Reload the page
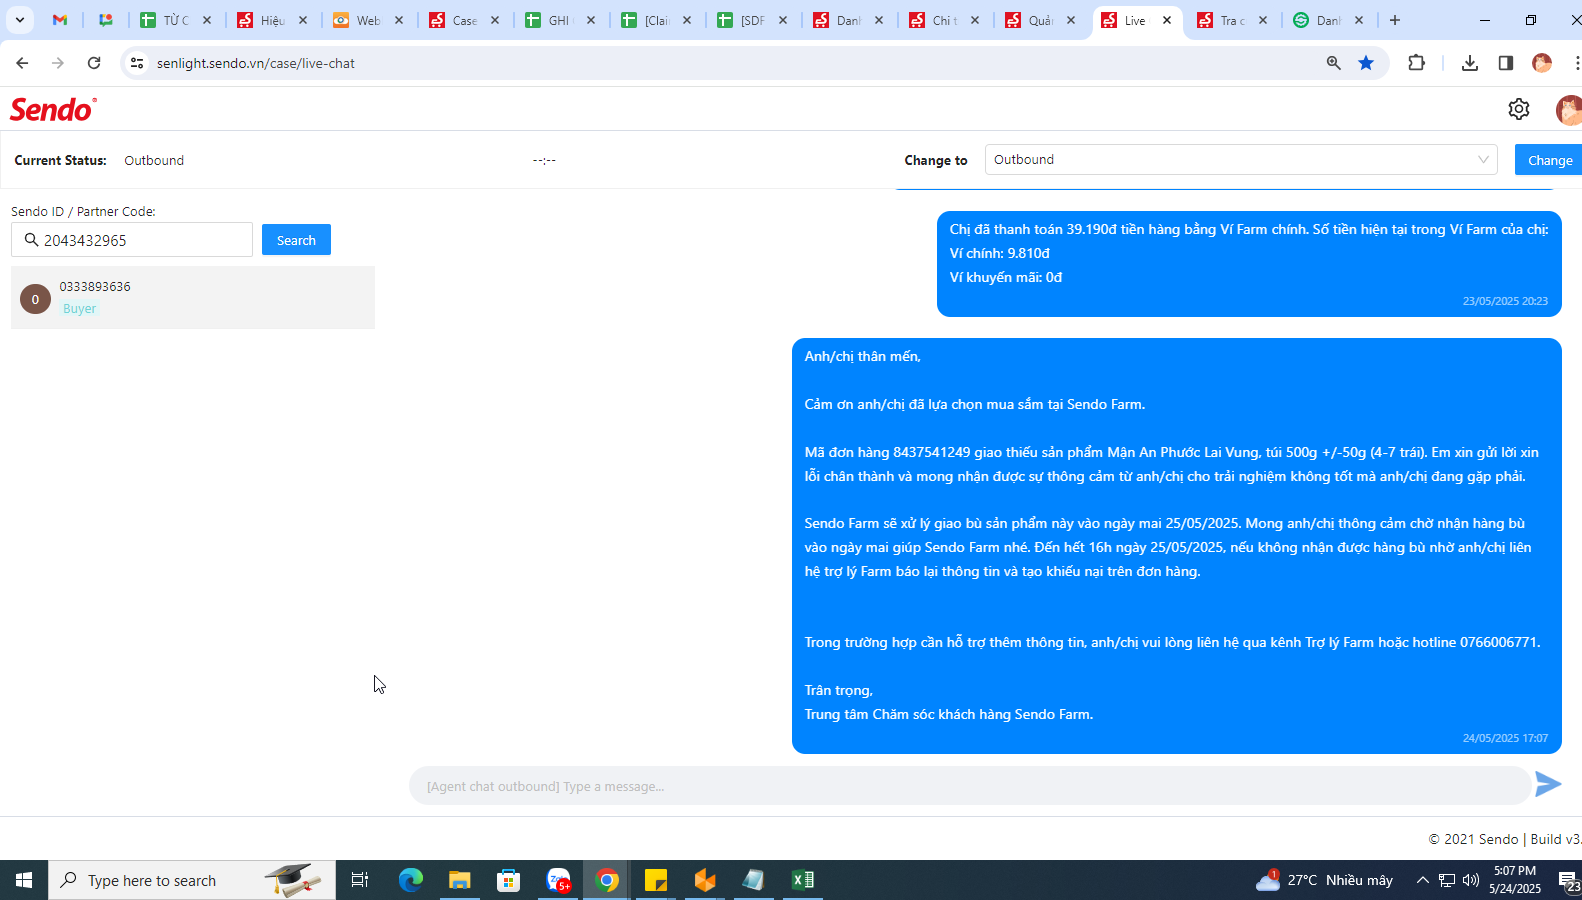Screen dimensions: 1582x900 (x=94, y=63)
